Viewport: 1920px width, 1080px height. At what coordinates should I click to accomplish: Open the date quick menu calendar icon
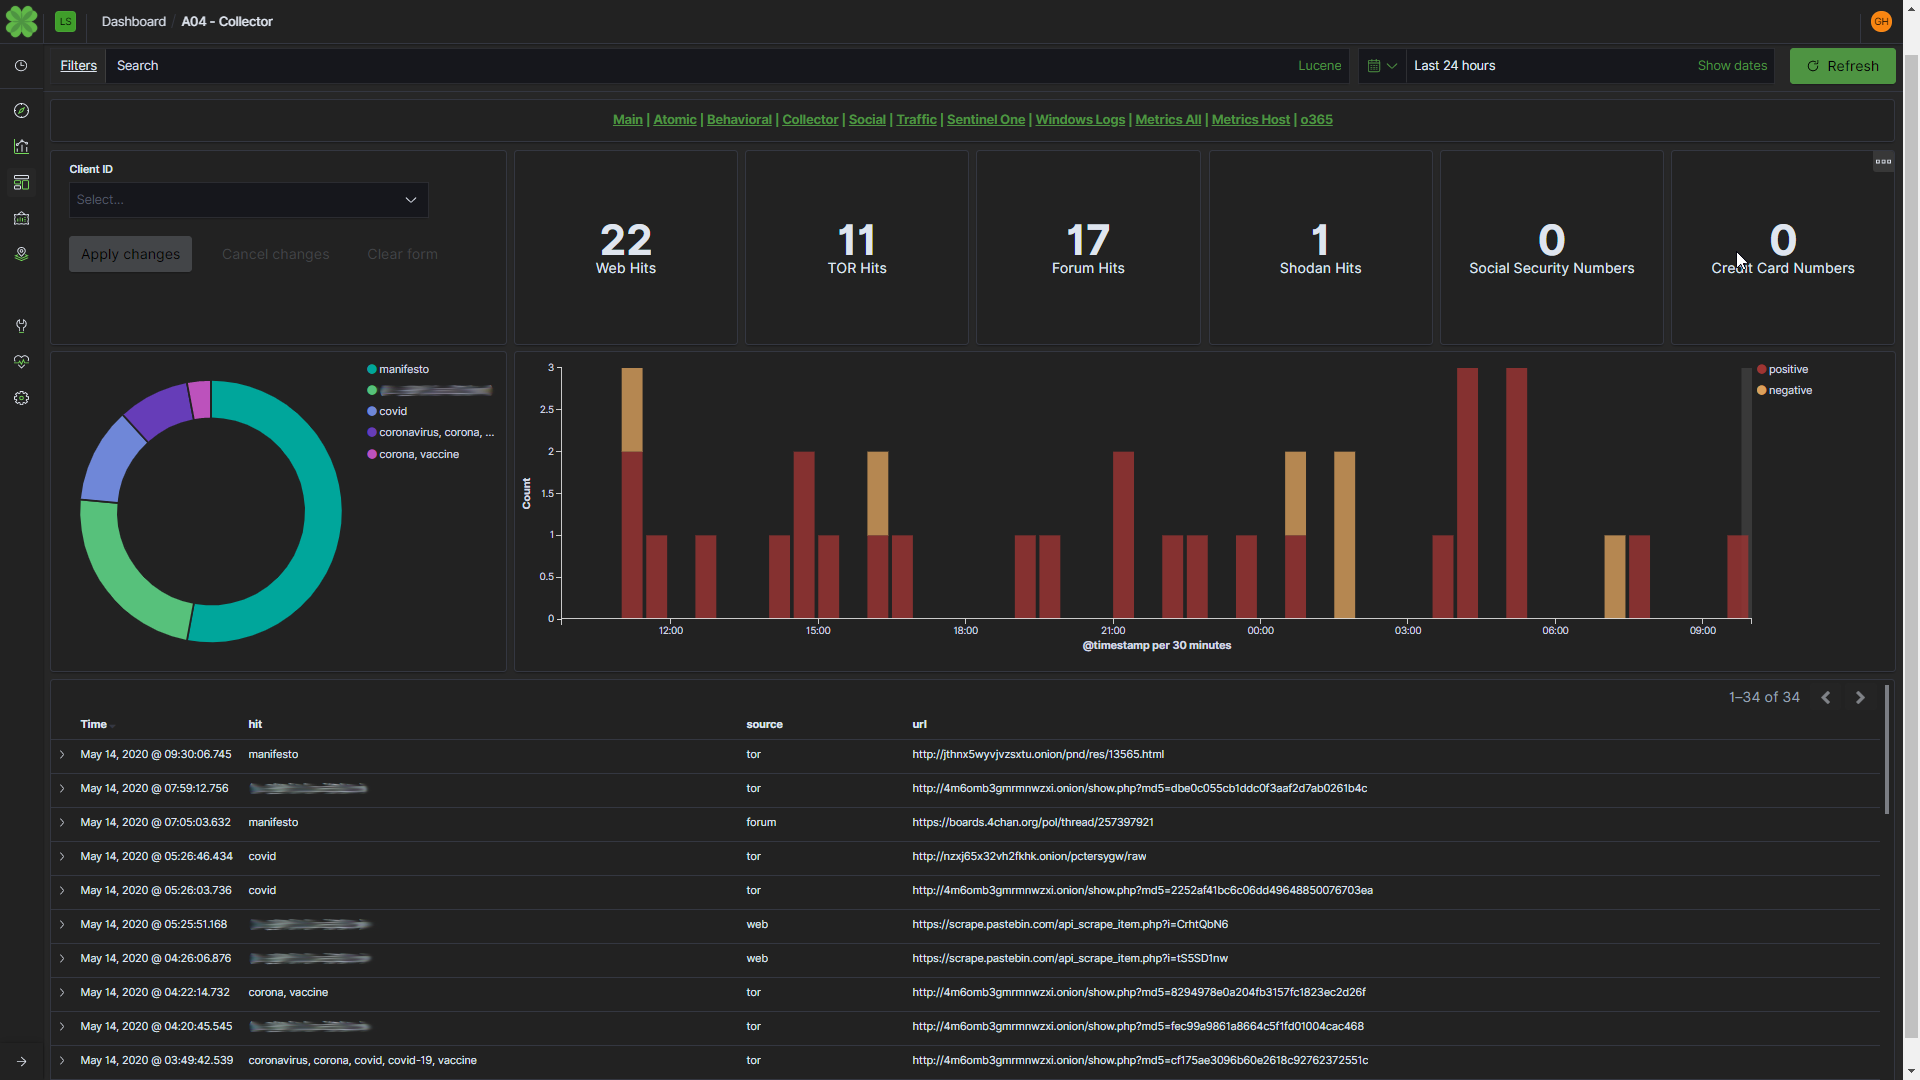pos(1382,66)
